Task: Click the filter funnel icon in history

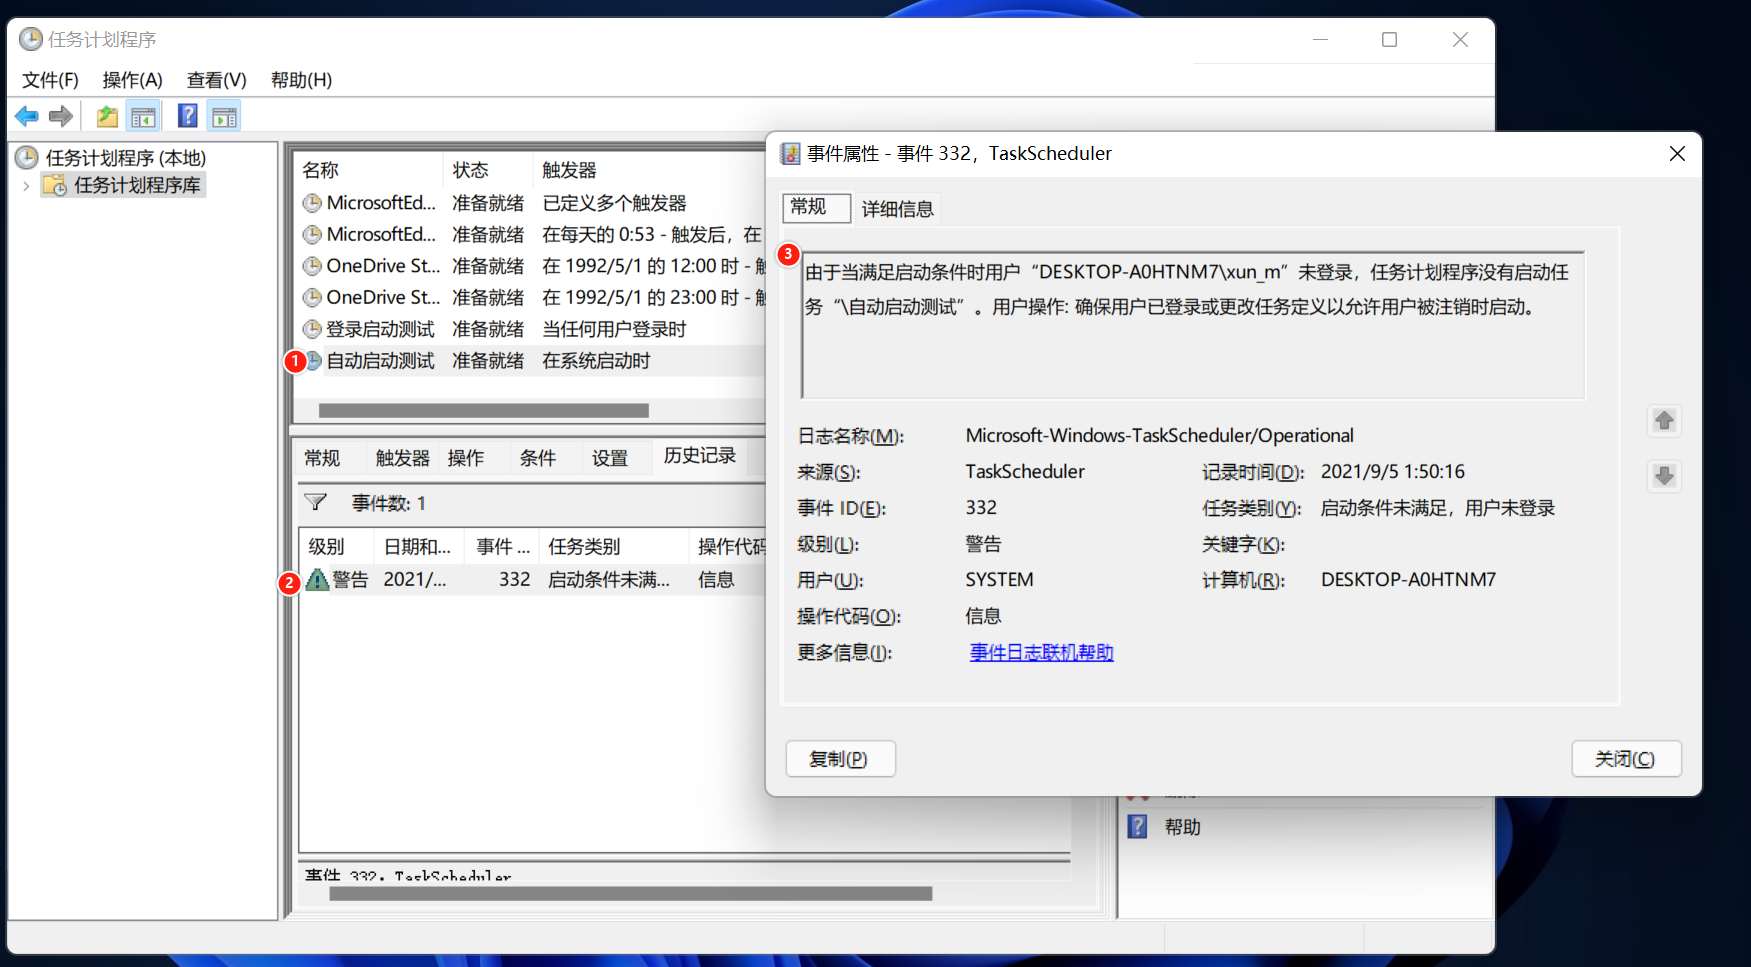Action: [x=315, y=502]
